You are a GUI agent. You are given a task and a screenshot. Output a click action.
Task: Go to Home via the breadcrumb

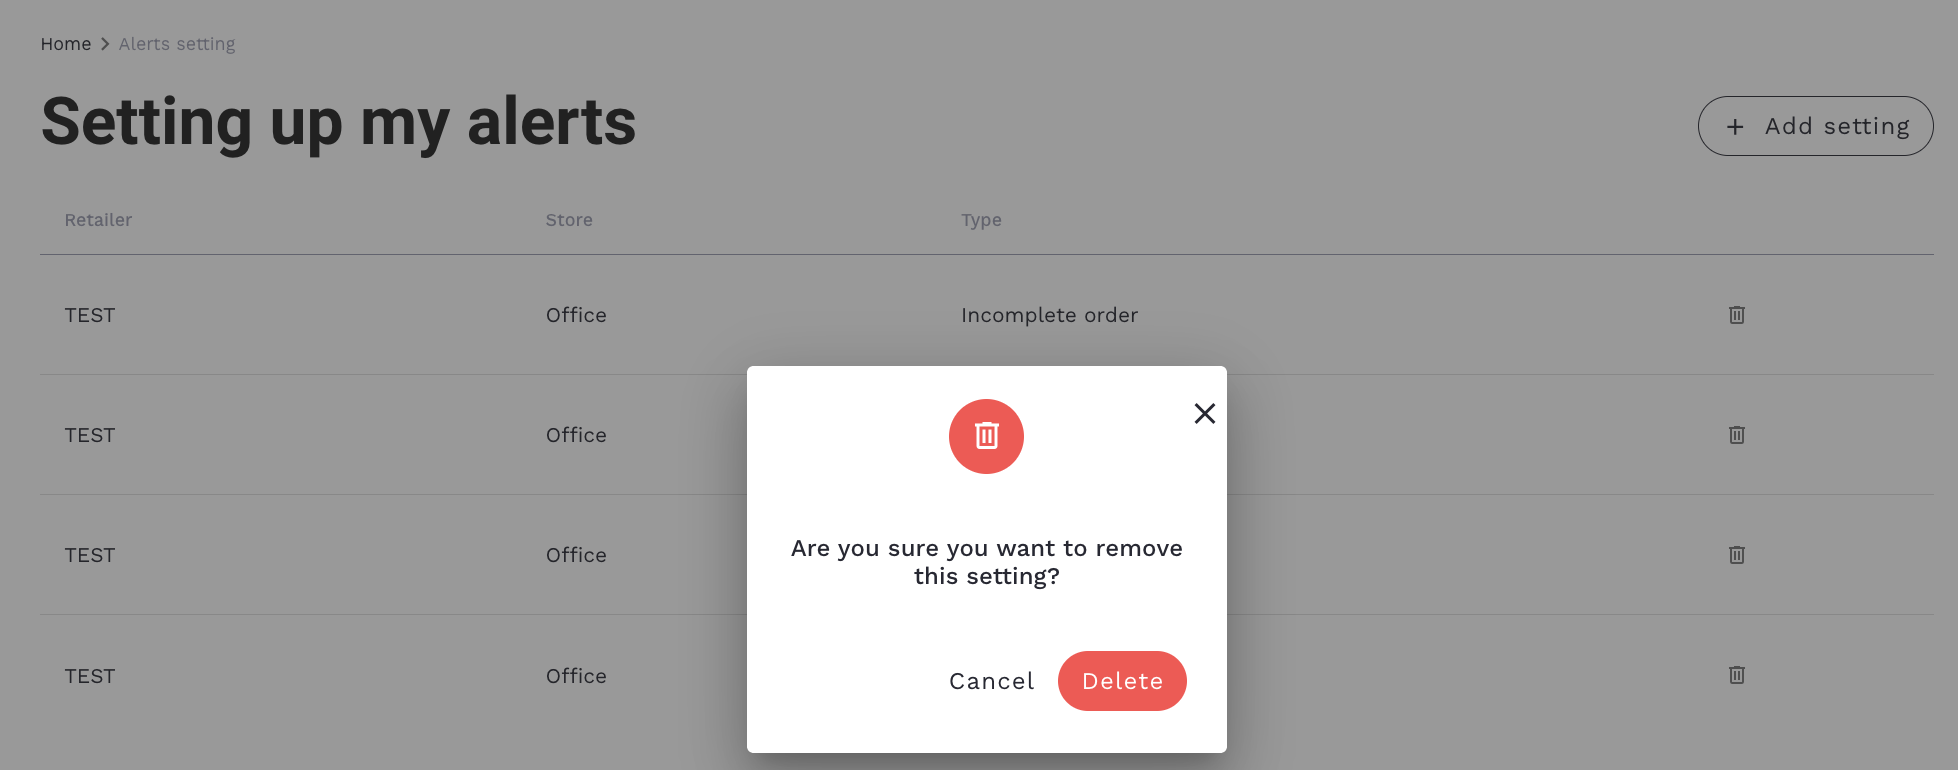click(x=66, y=44)
